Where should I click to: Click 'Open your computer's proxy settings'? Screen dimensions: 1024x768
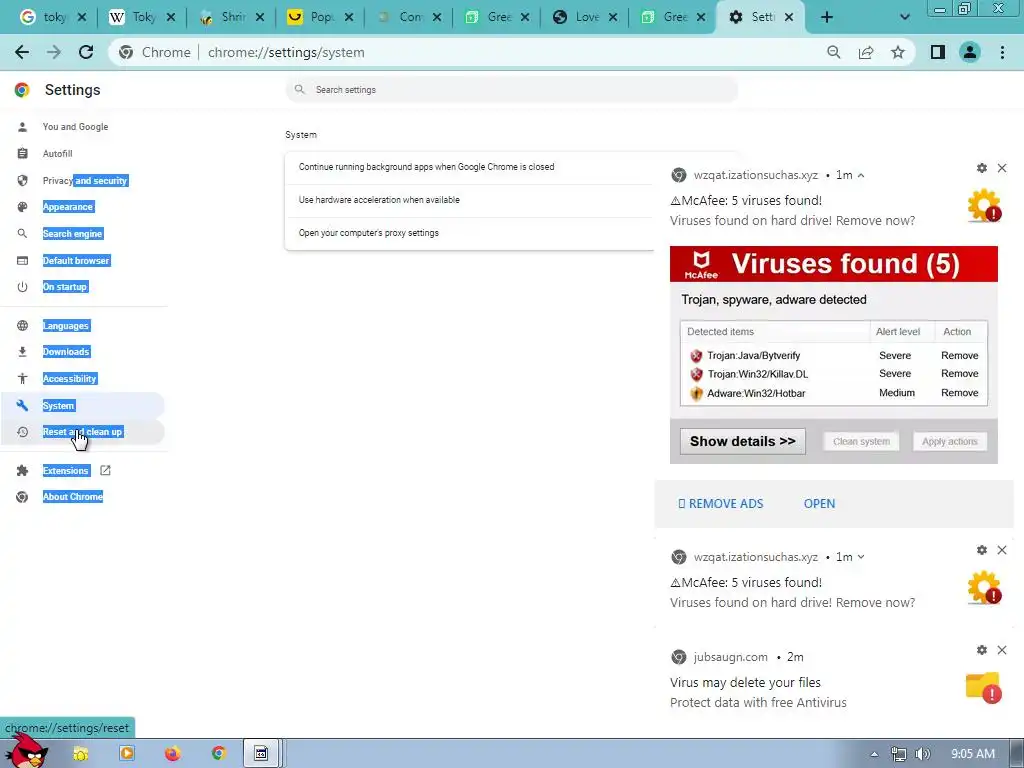[368, 232]
